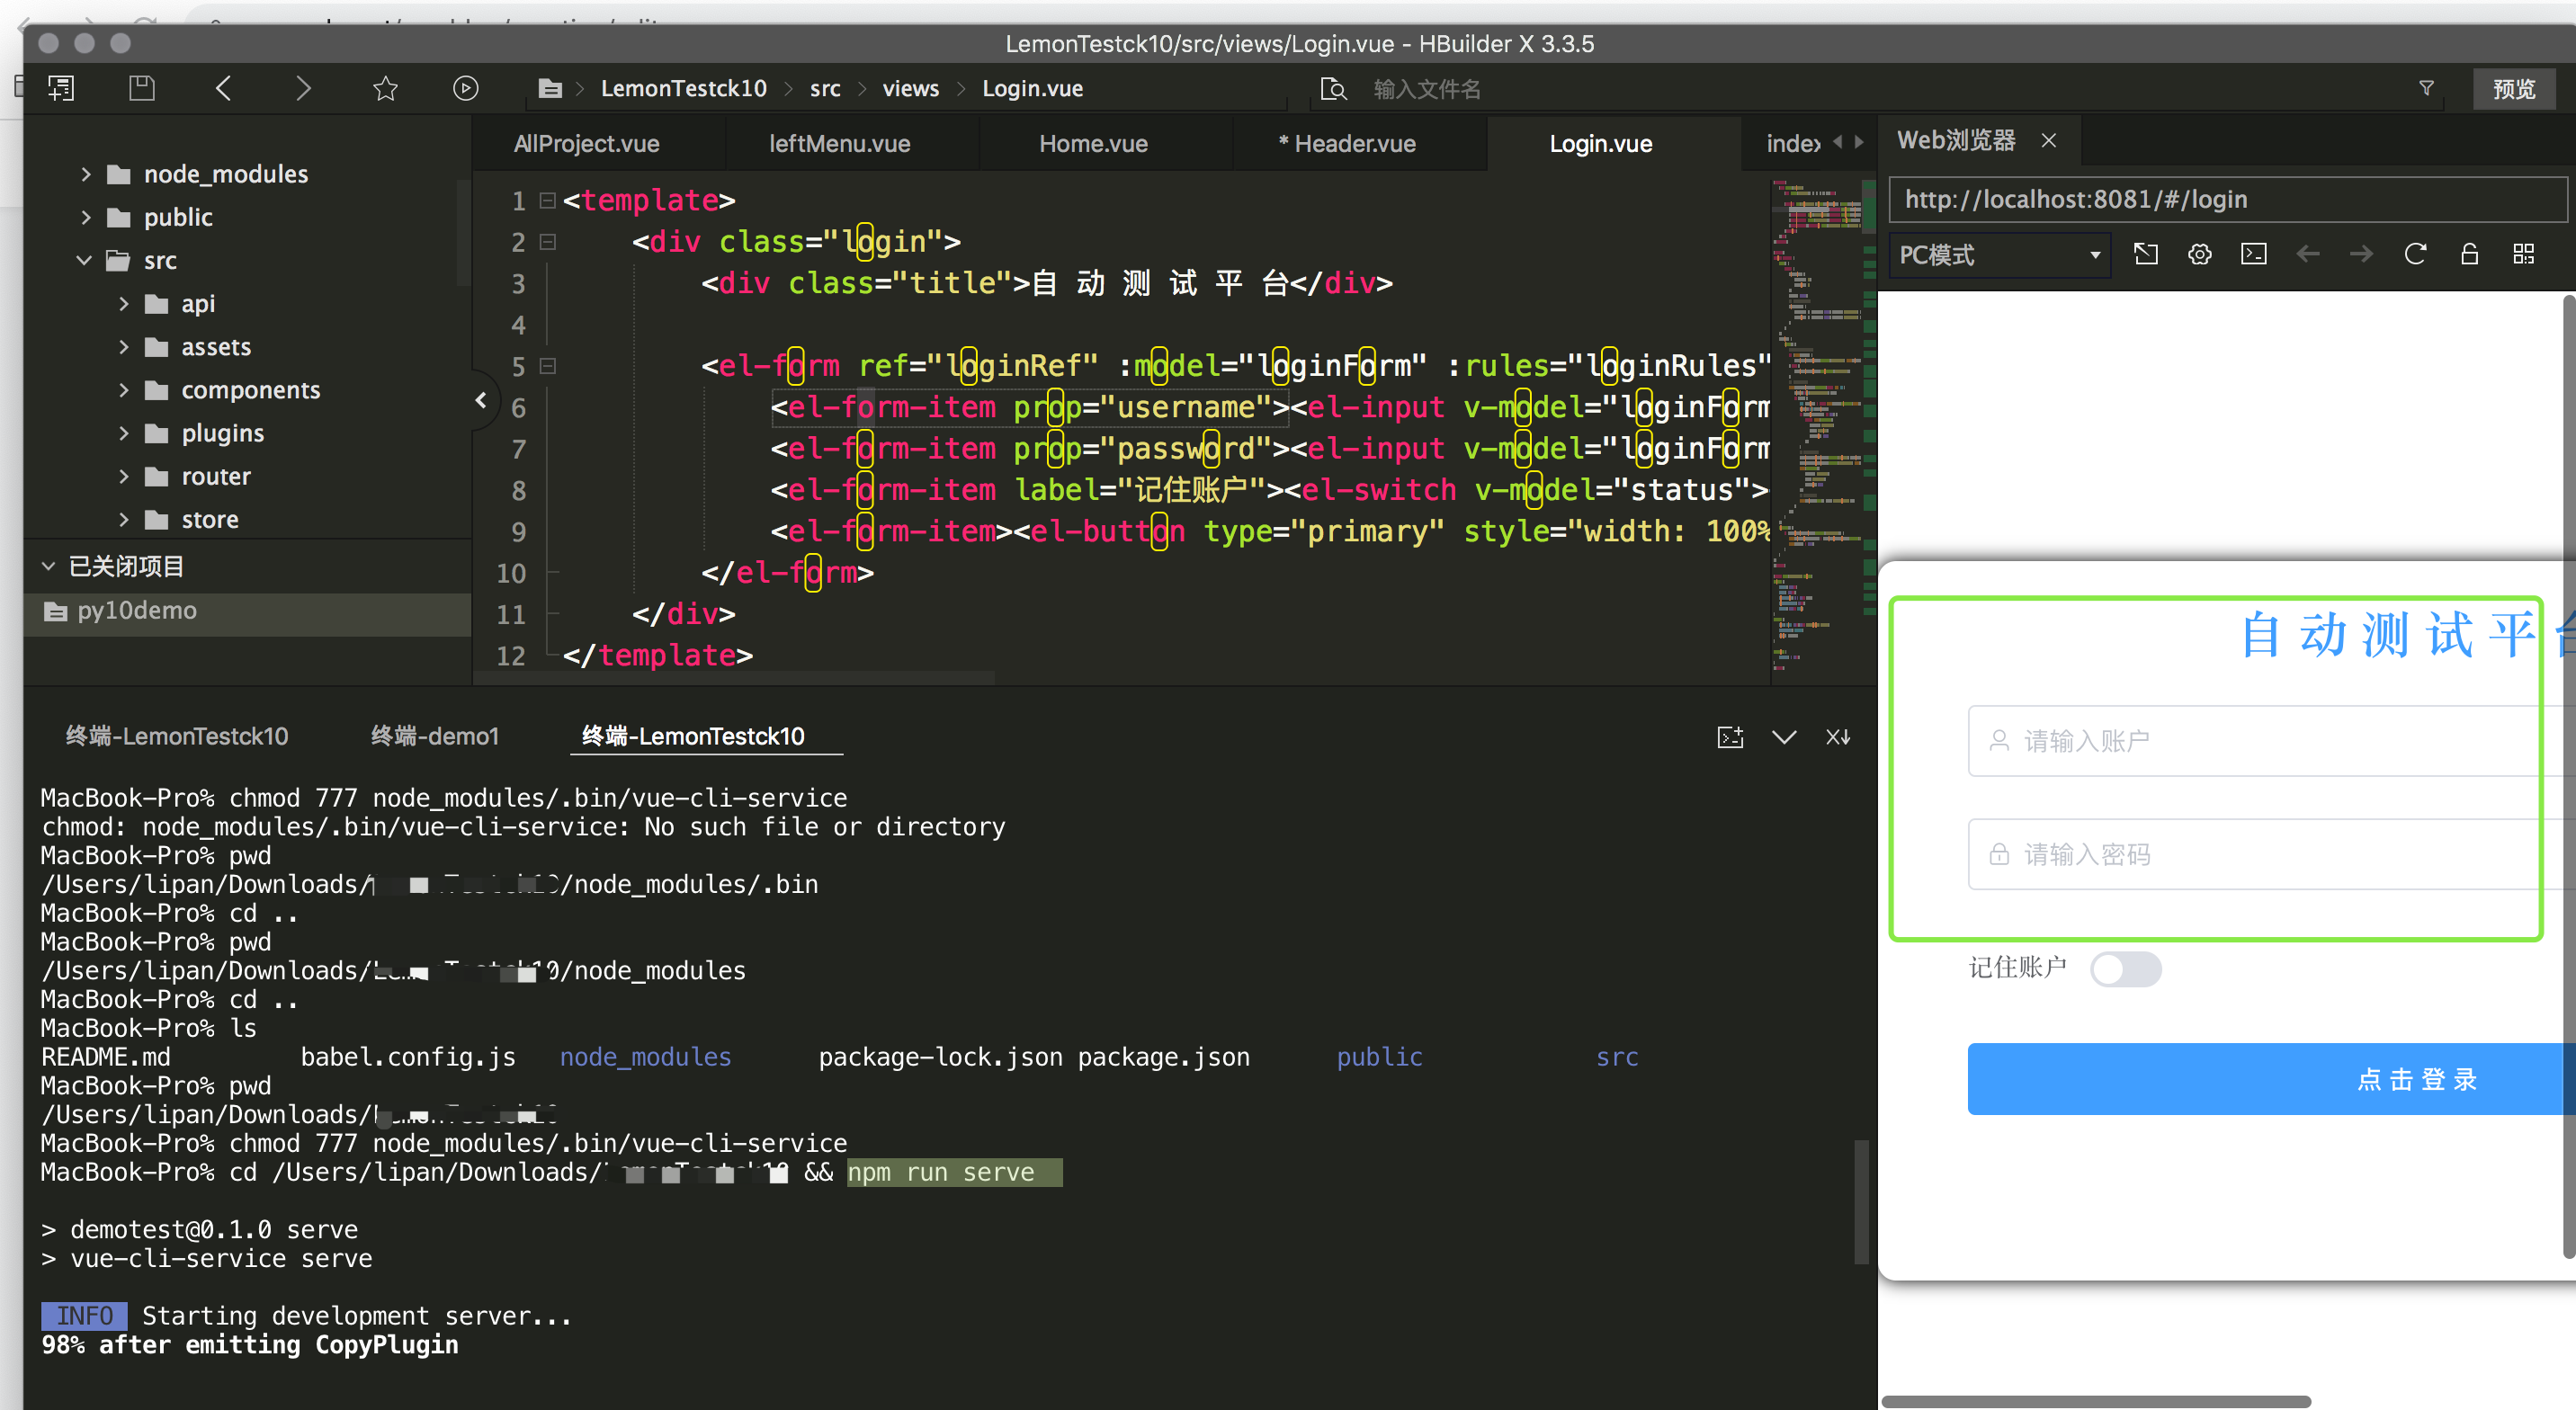2576x1410 pixels.
Task: Click the run play icon in toolbar
Action: pyautogui.click(x=465, y=88)
